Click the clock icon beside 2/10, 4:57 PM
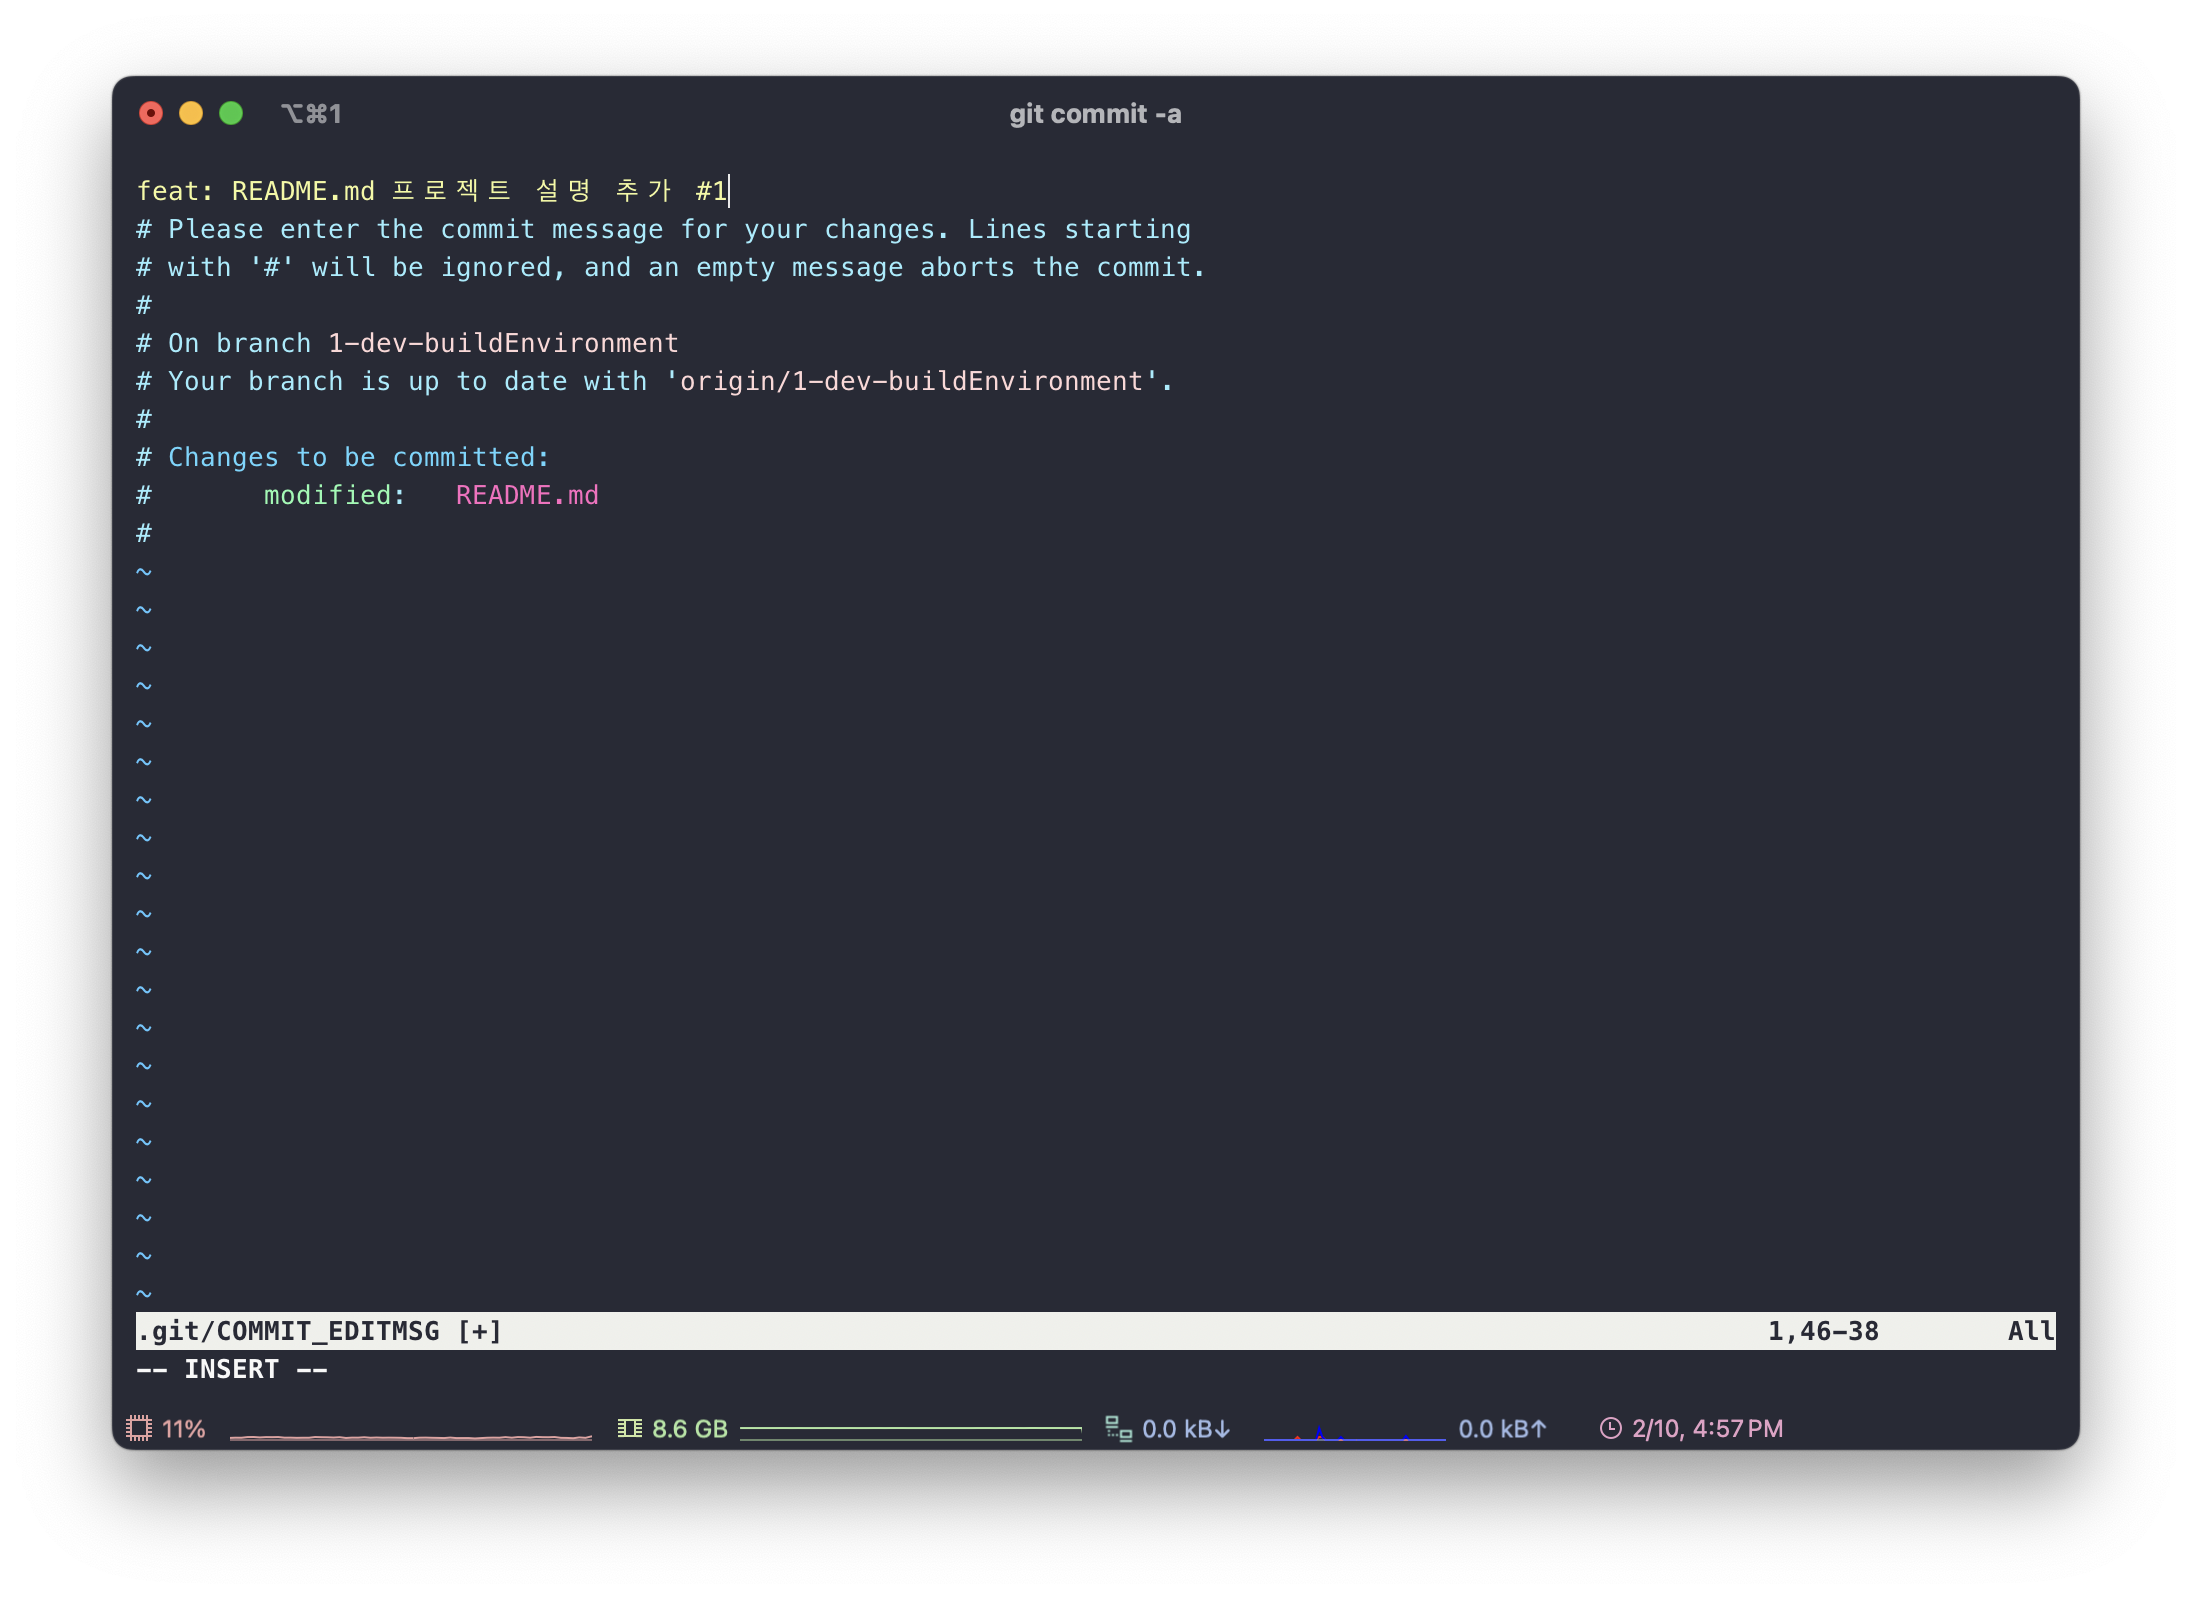This screenshot has width=2192, height=1598. (1610, 1428)
